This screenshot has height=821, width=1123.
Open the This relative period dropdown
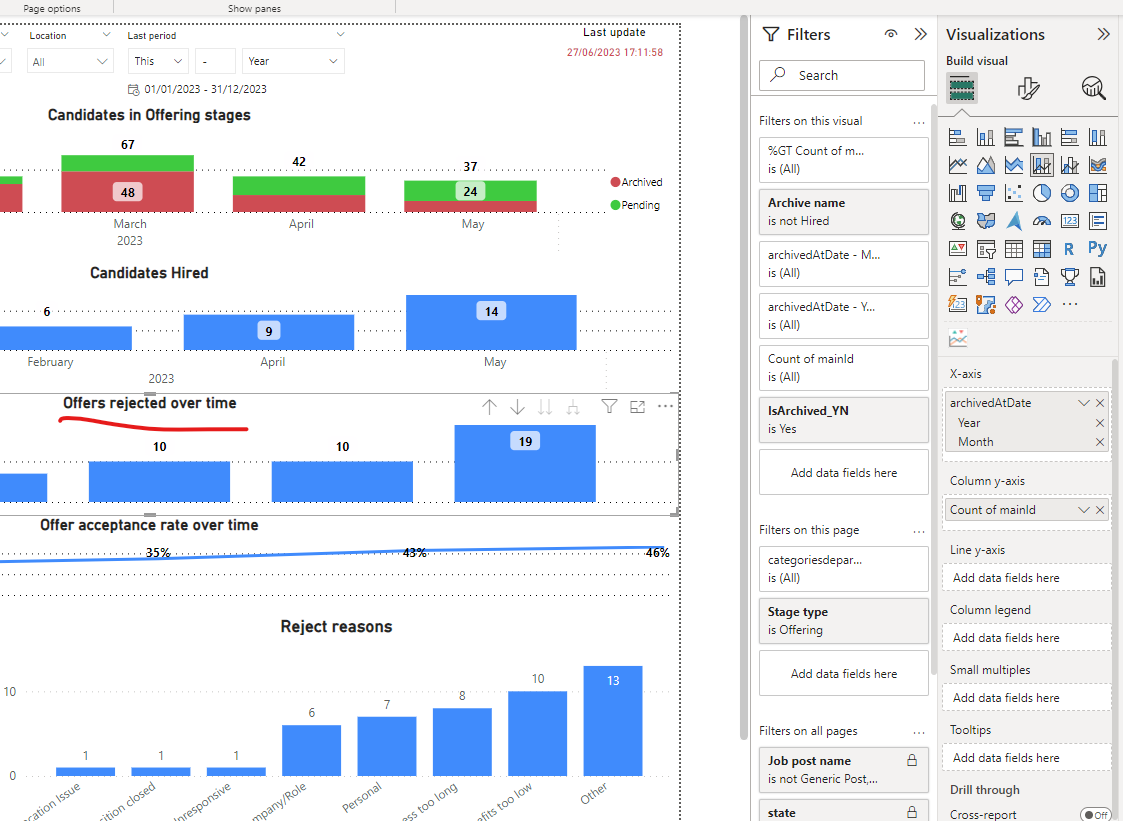click(x=158, y=62)
